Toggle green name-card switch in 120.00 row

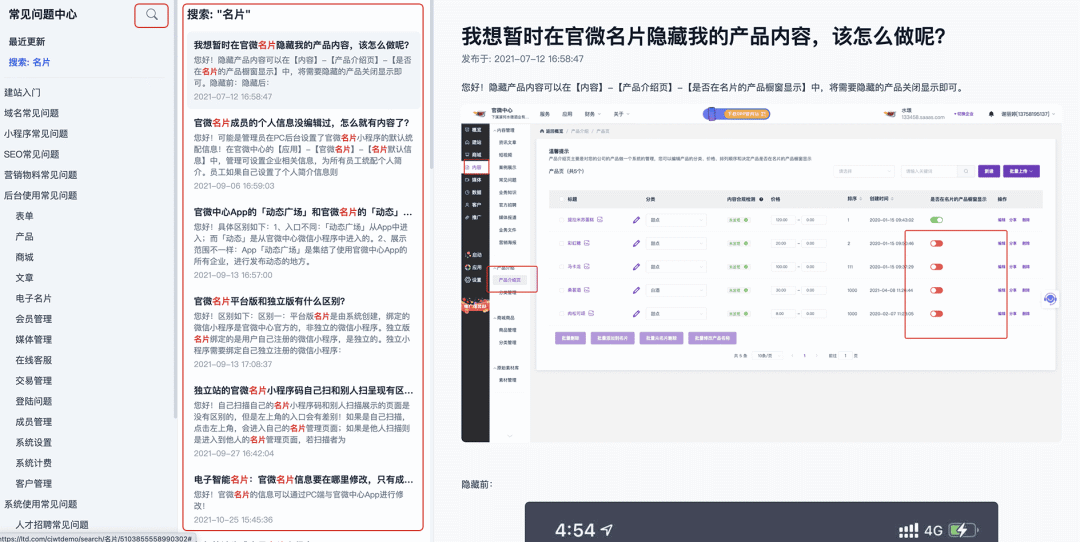coord(936,220)
